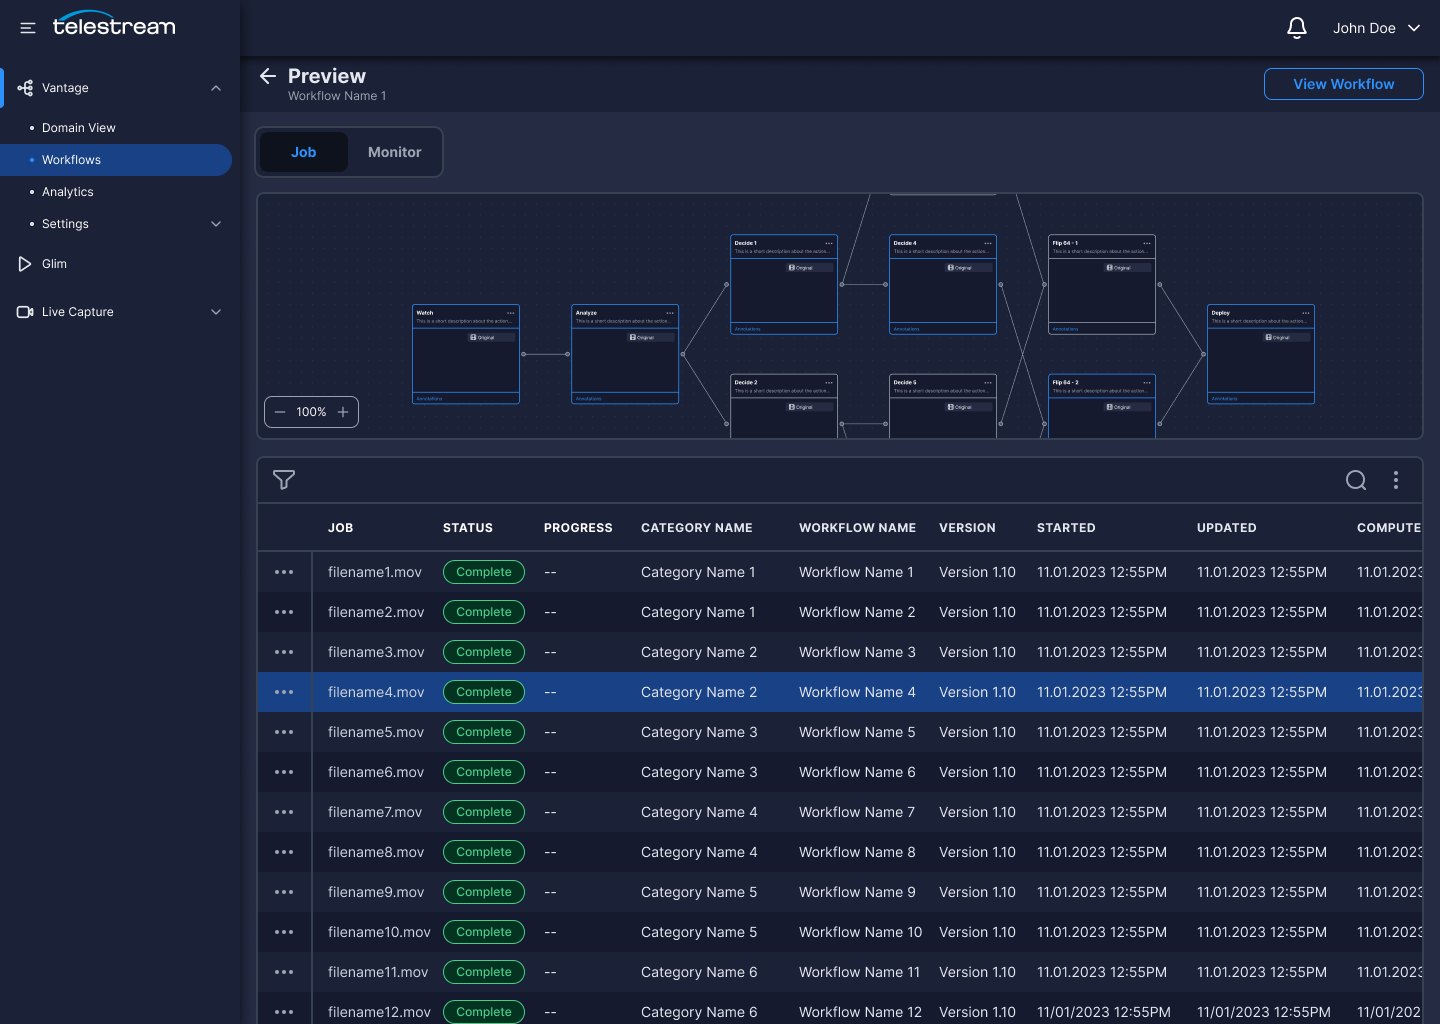This screenshot has width=1440, height=1024.
Task: Click the Workflow Name 9 cell
Action: [x=857, y=892]
